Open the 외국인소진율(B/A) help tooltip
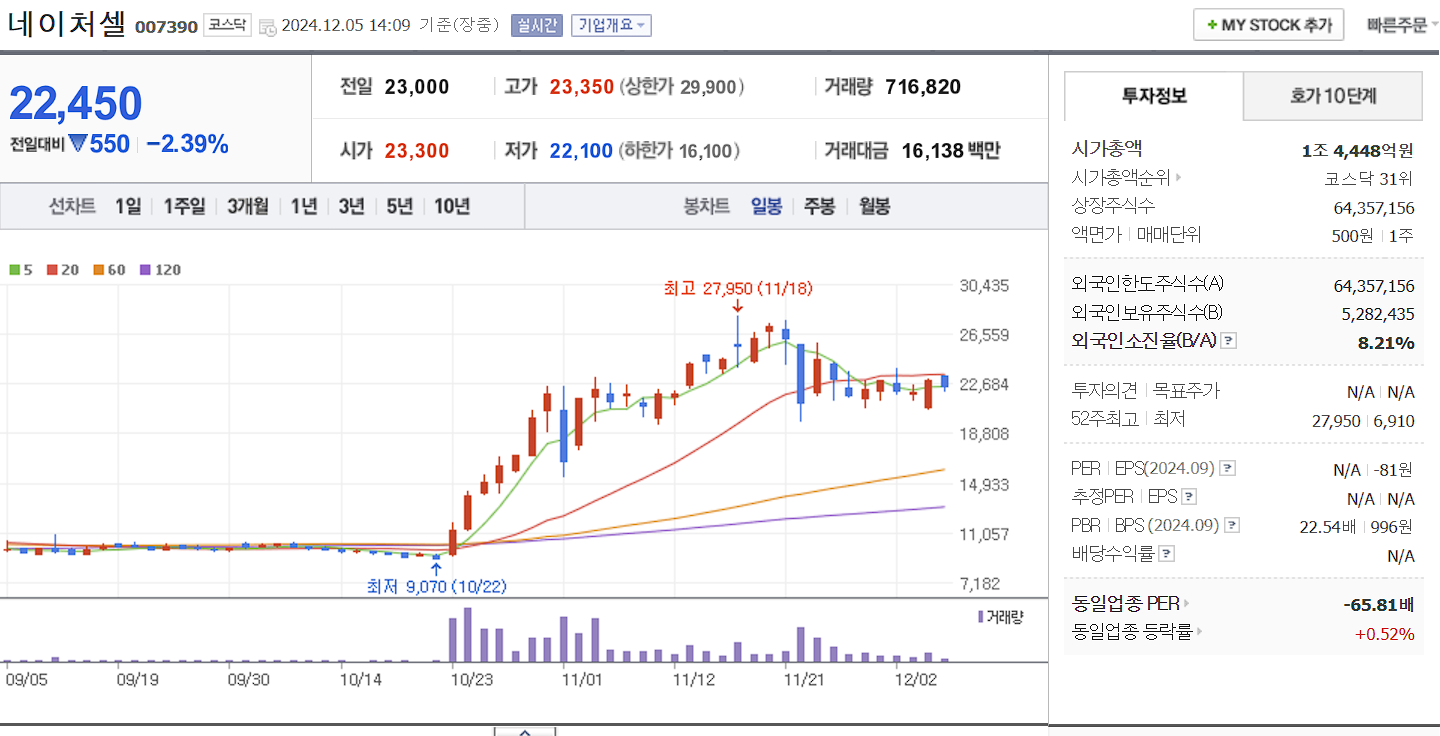Image resolution: width=1440 pixels, height=736 pixels. [1227, 340]
